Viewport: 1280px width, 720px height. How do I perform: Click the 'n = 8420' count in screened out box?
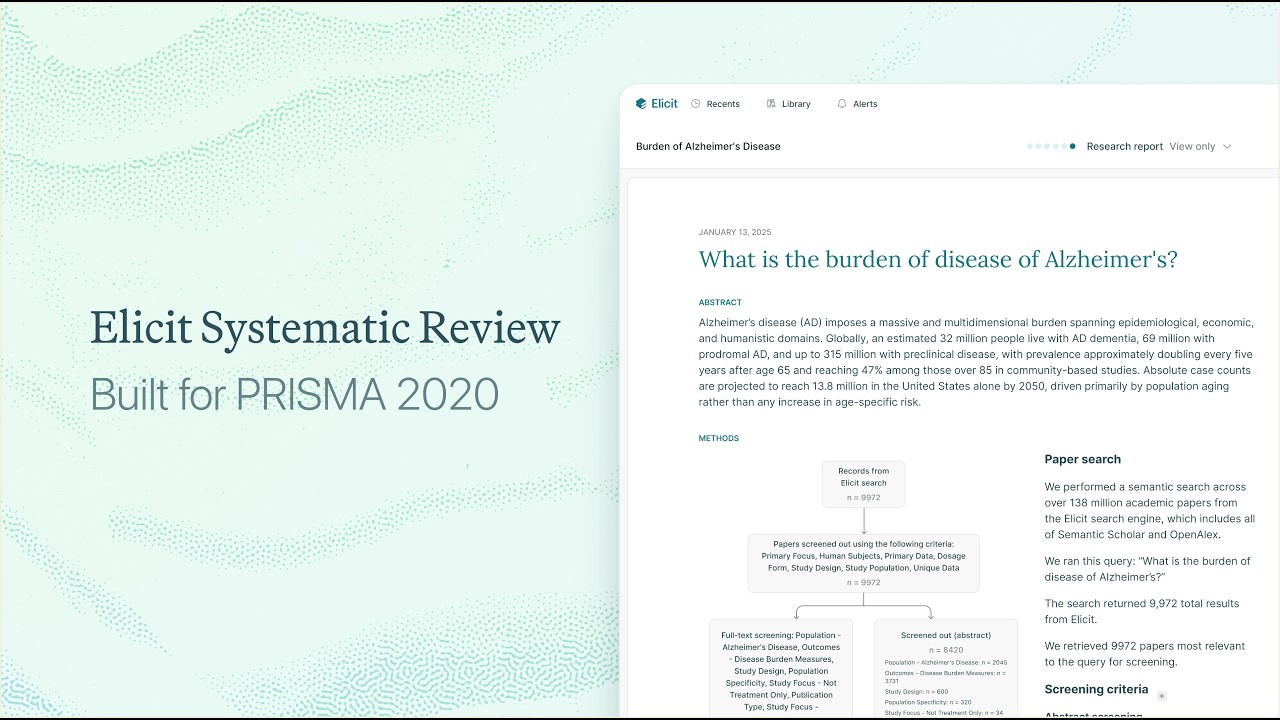(945, 650)
